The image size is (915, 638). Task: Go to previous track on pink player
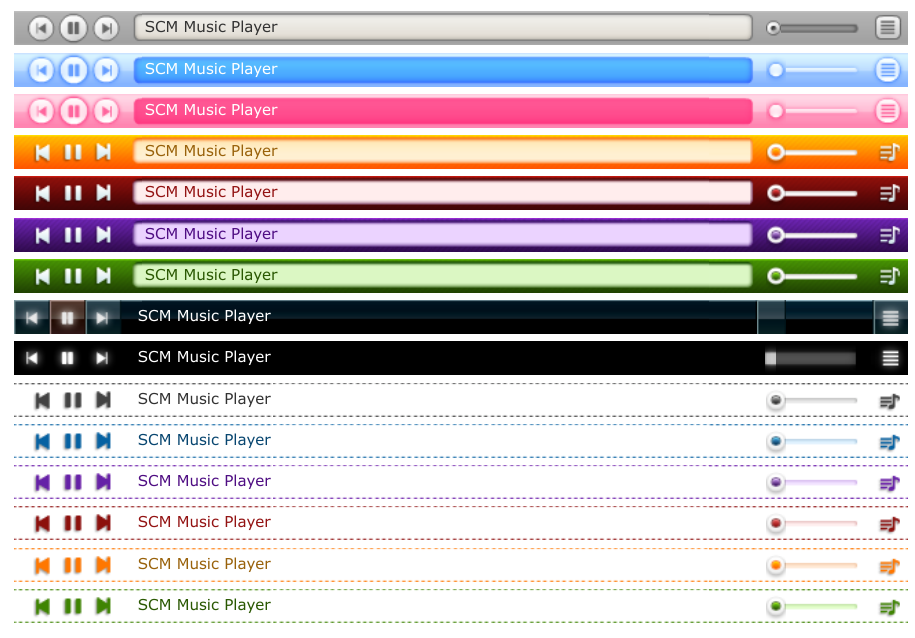[x=41, y=111]
